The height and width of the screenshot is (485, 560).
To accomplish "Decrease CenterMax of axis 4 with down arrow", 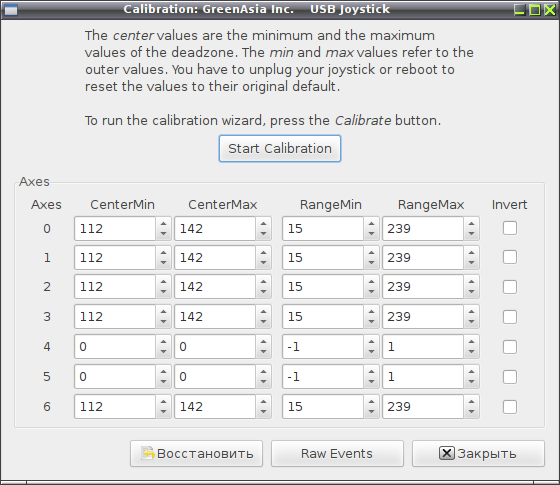I will click(264, 352).
